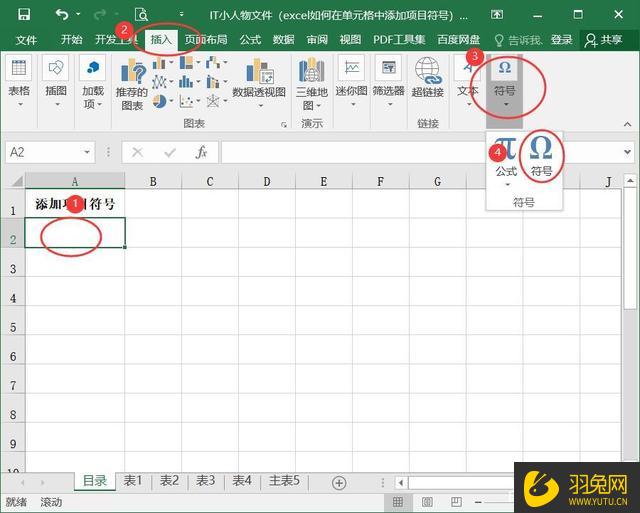Viewport: 640px width, 513px height.
Task: Open the Customize Quick Access Toolbar dropdown
Action: pyautogui.click(x=181, y=14)
